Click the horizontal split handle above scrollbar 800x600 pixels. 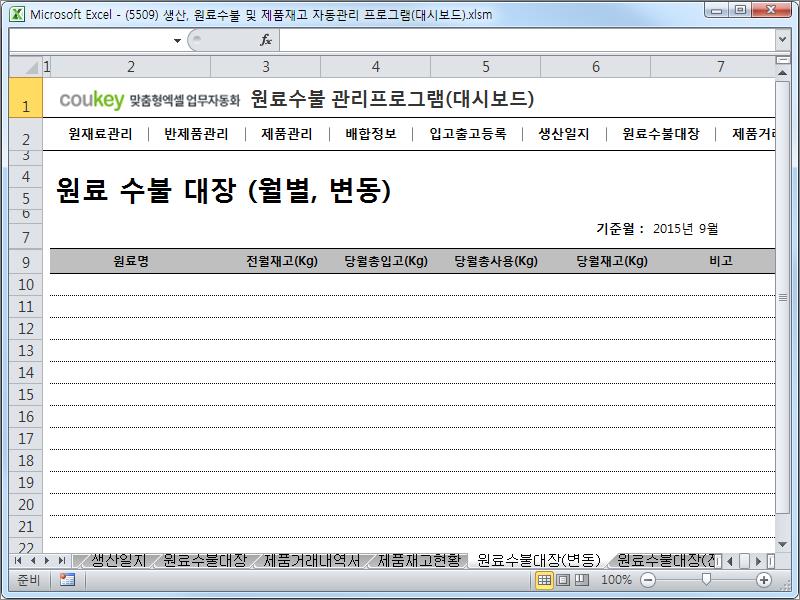(x=782, y=60)
